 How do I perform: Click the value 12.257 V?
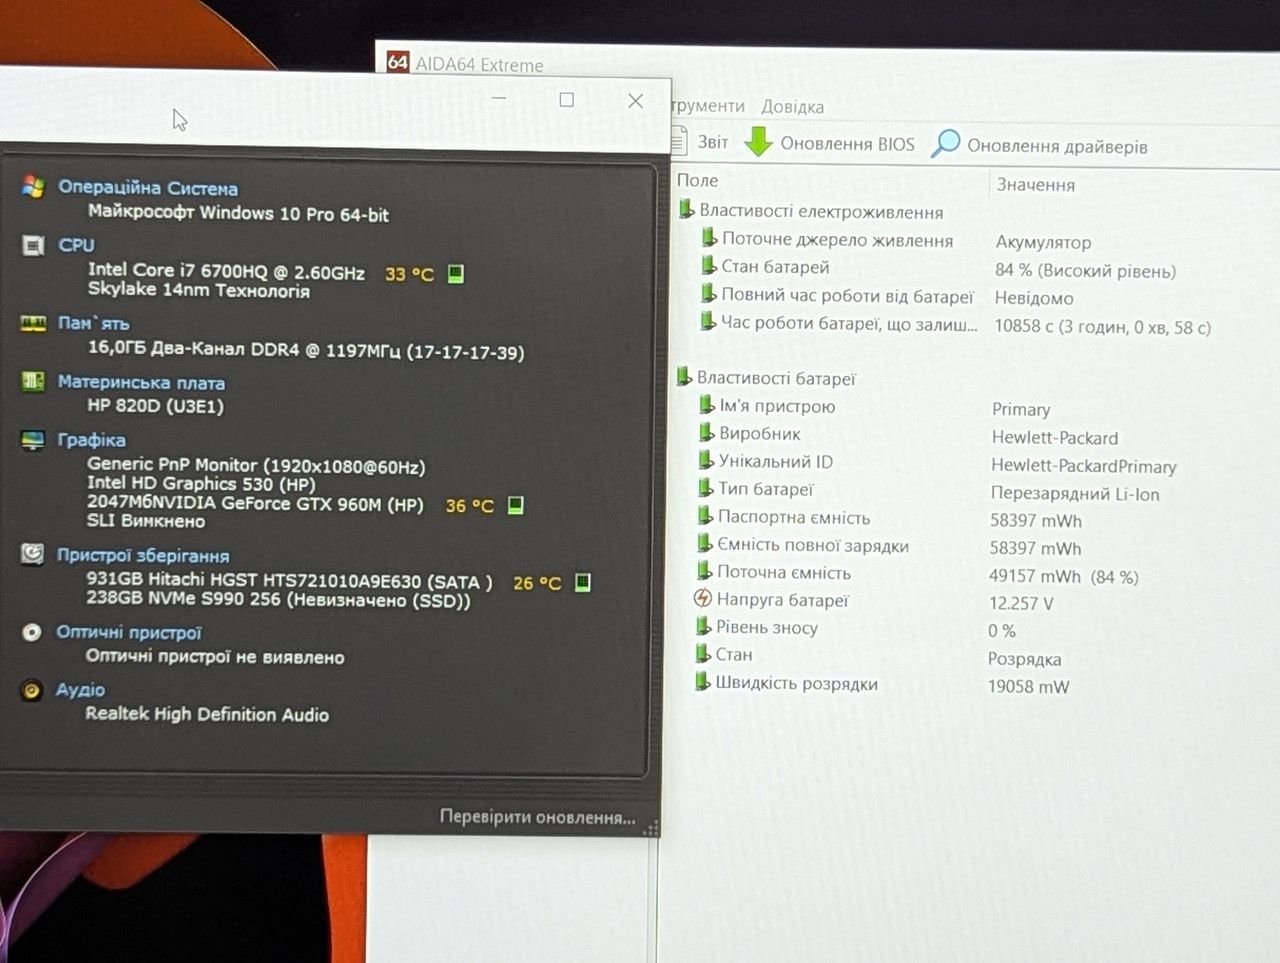[x=1021, y=603]
